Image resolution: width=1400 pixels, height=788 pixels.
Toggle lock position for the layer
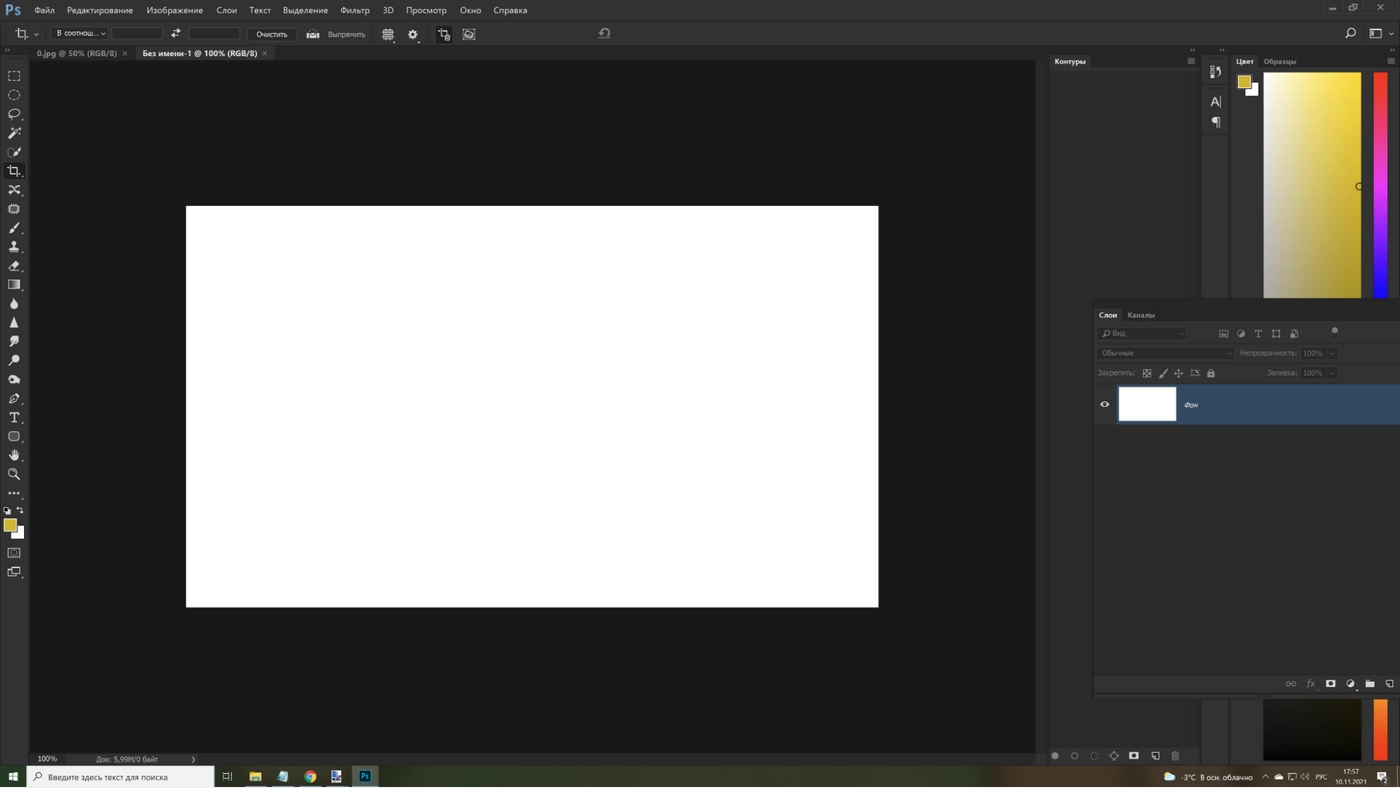tap(1179, 373)
